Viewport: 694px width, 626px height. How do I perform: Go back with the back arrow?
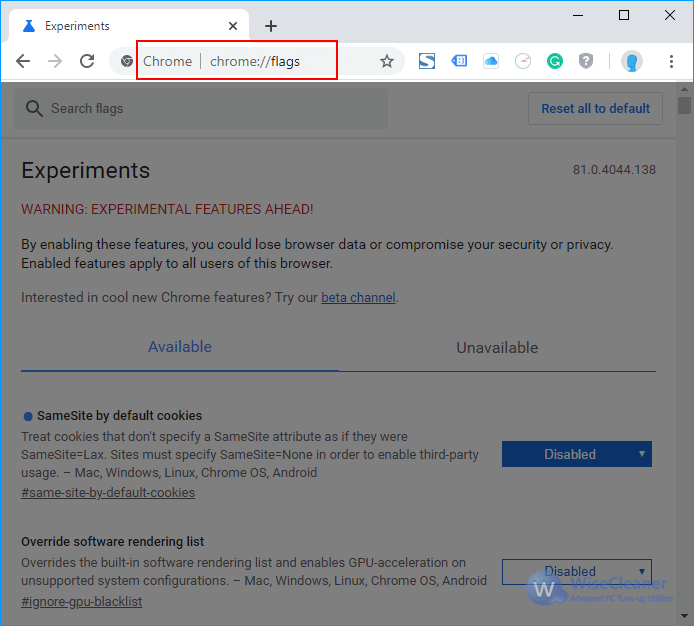pos(23,61)
